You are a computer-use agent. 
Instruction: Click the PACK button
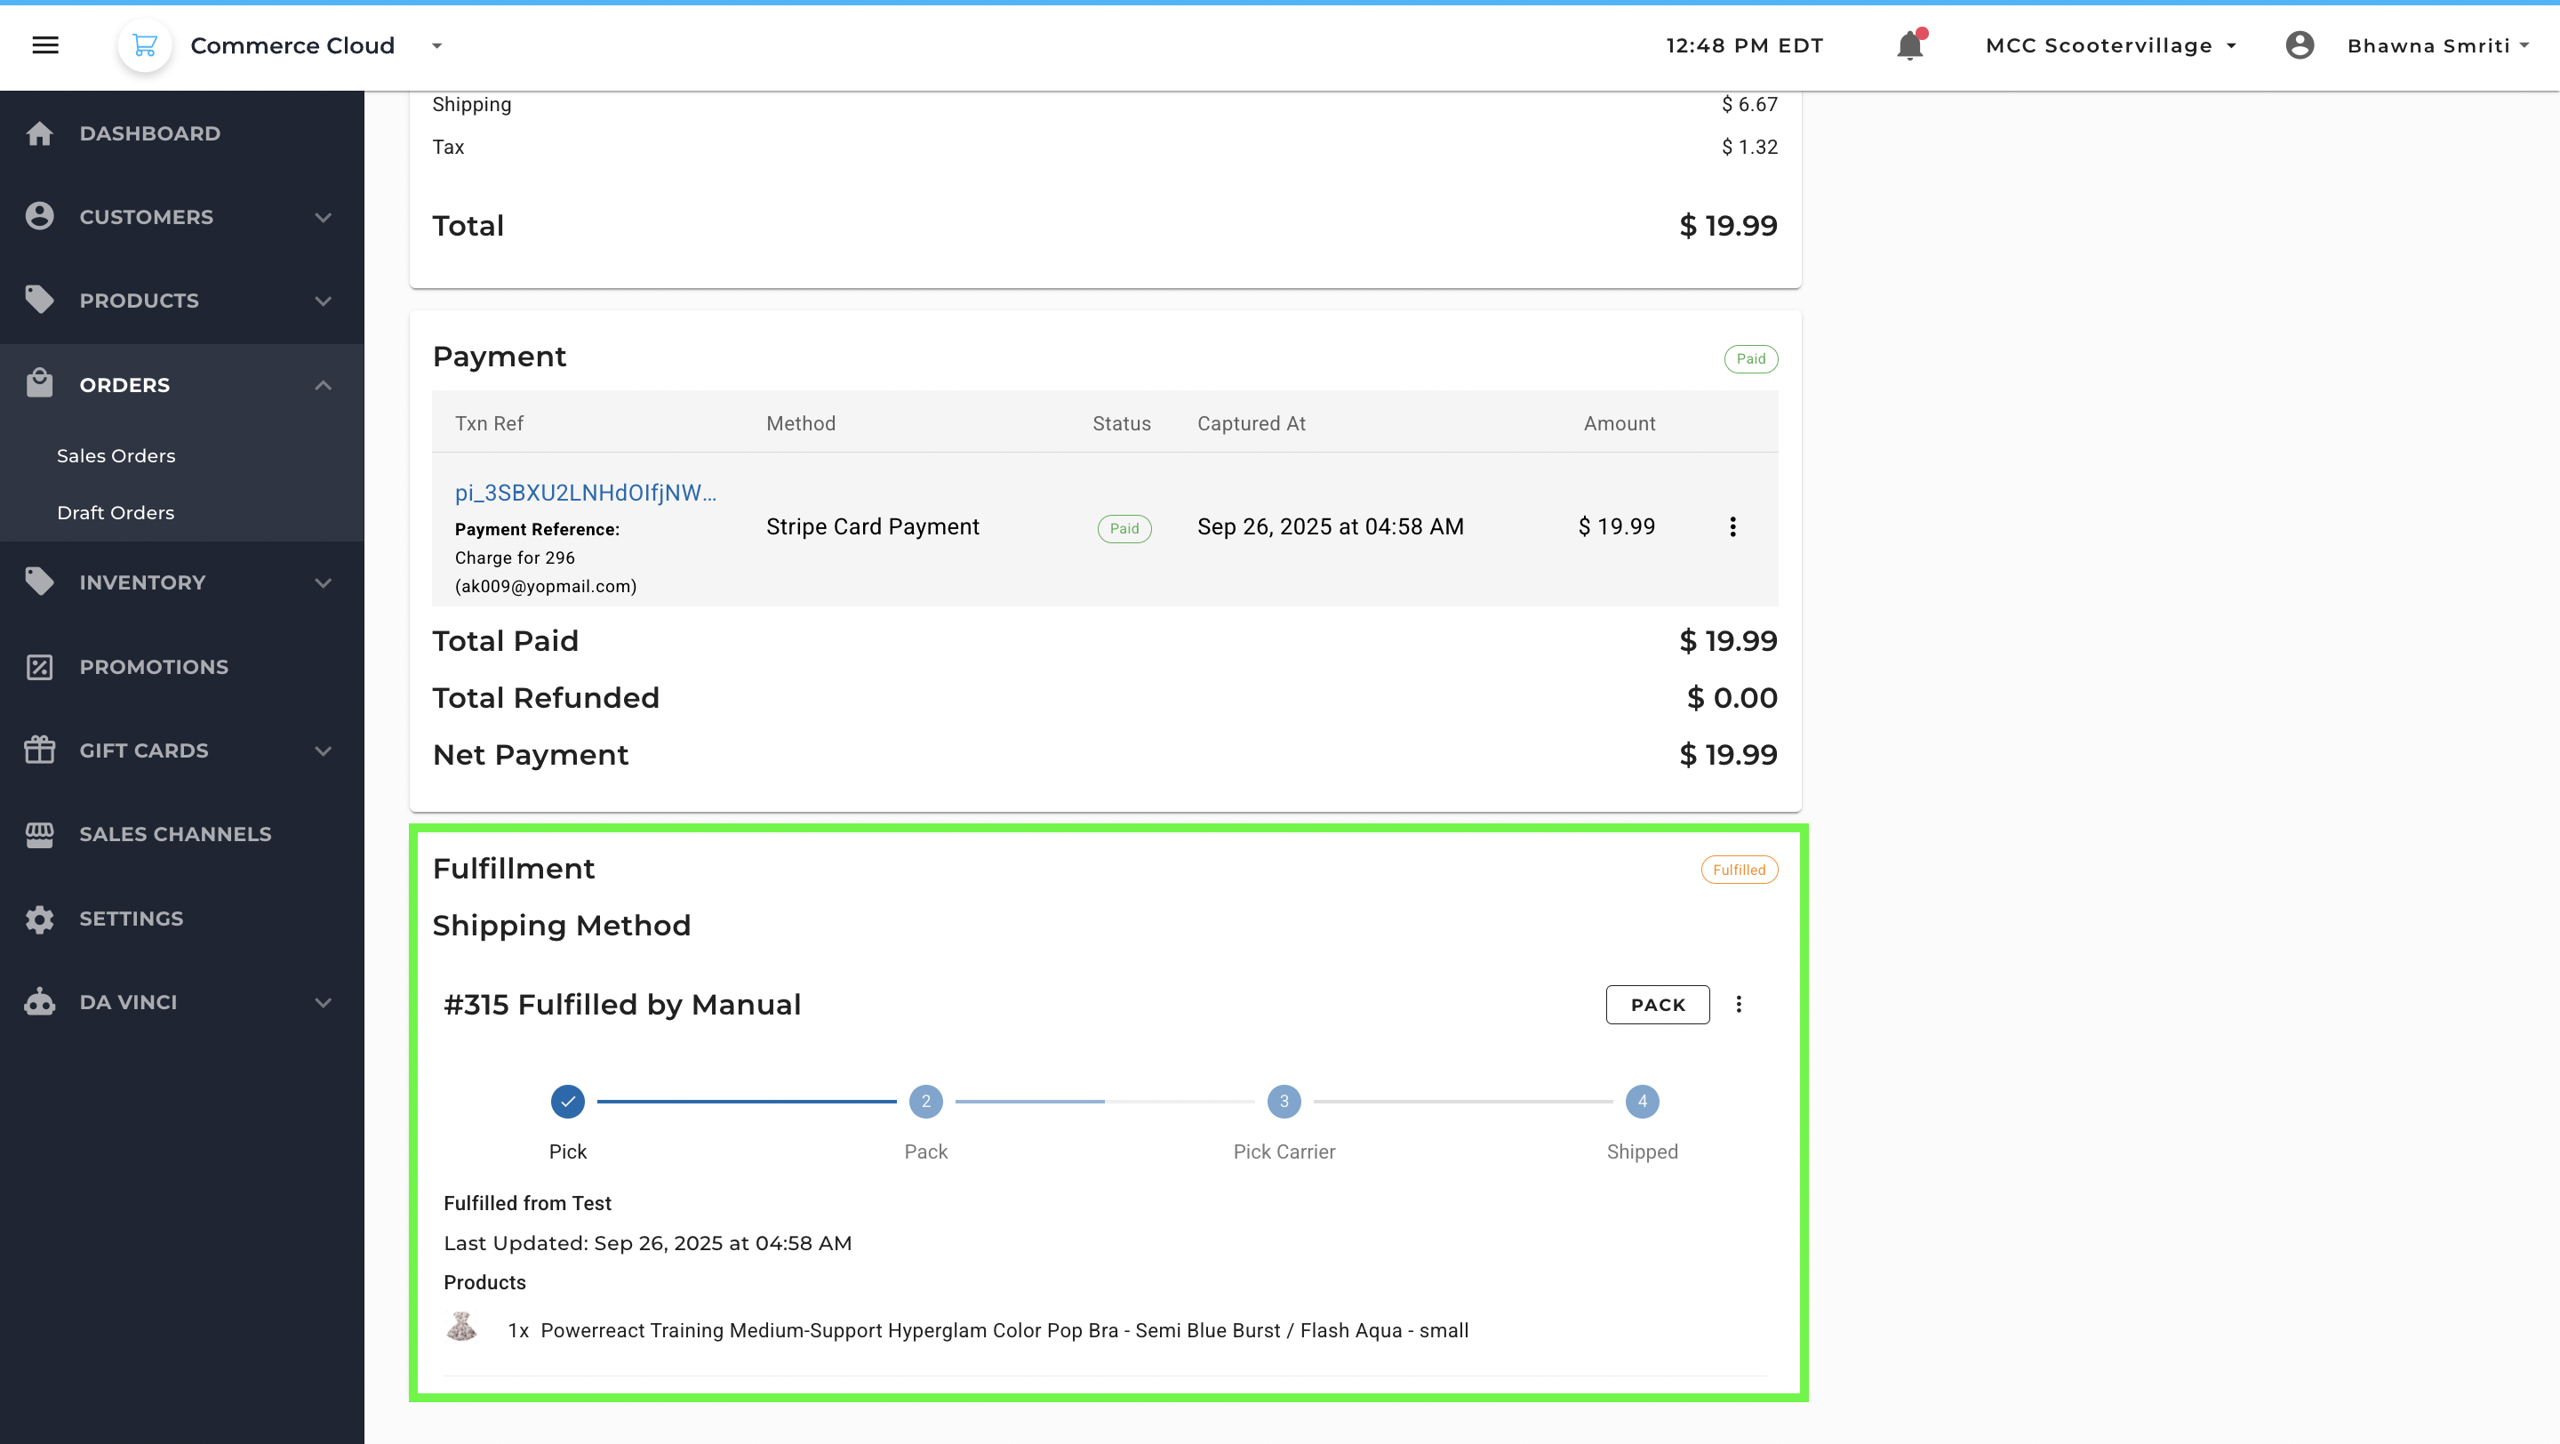(1657, 1004)
